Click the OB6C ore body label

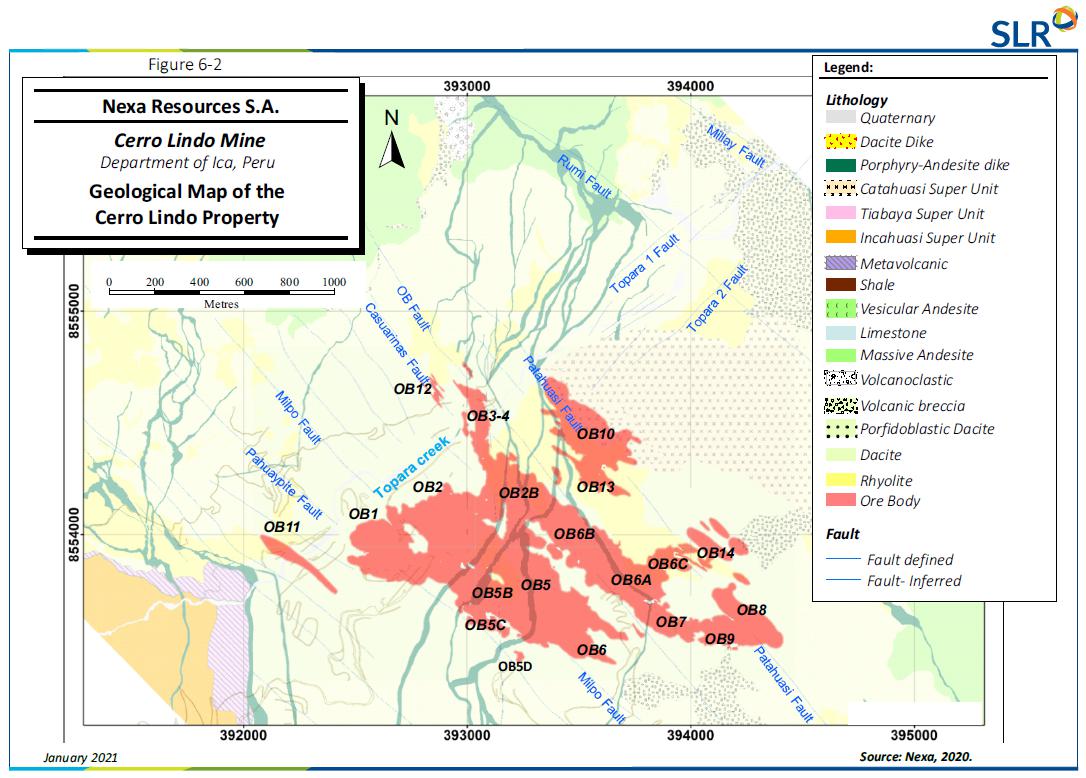(668, 563)
